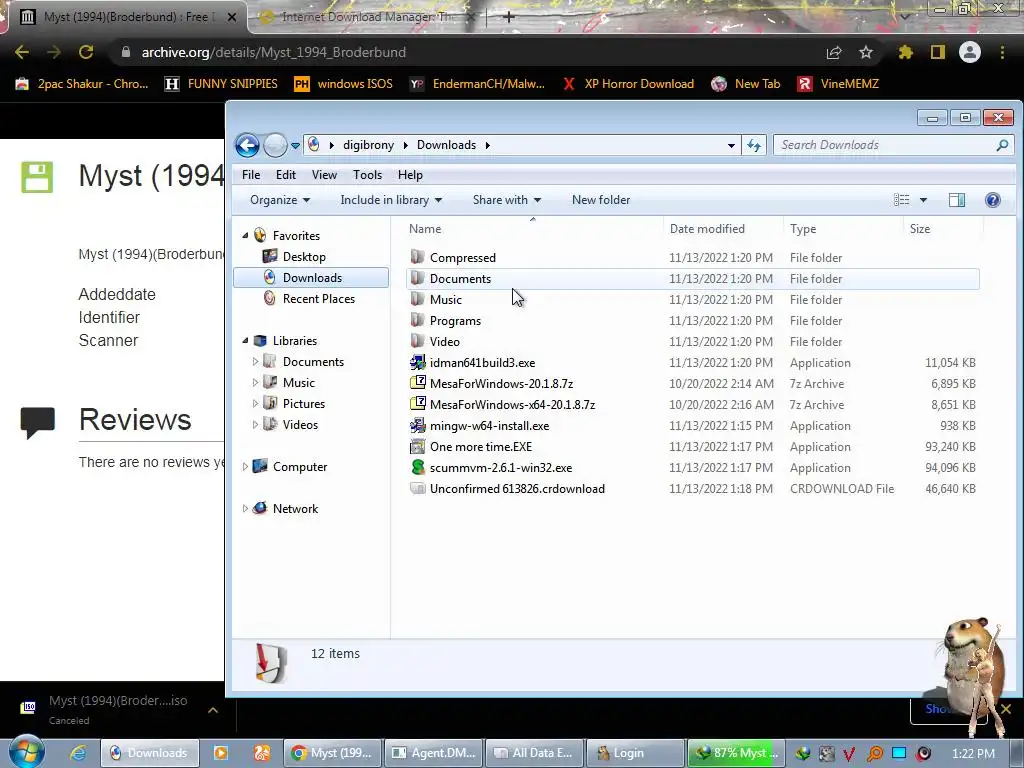
Task: Click the change view icon
Action: click(x=902, y=200)
